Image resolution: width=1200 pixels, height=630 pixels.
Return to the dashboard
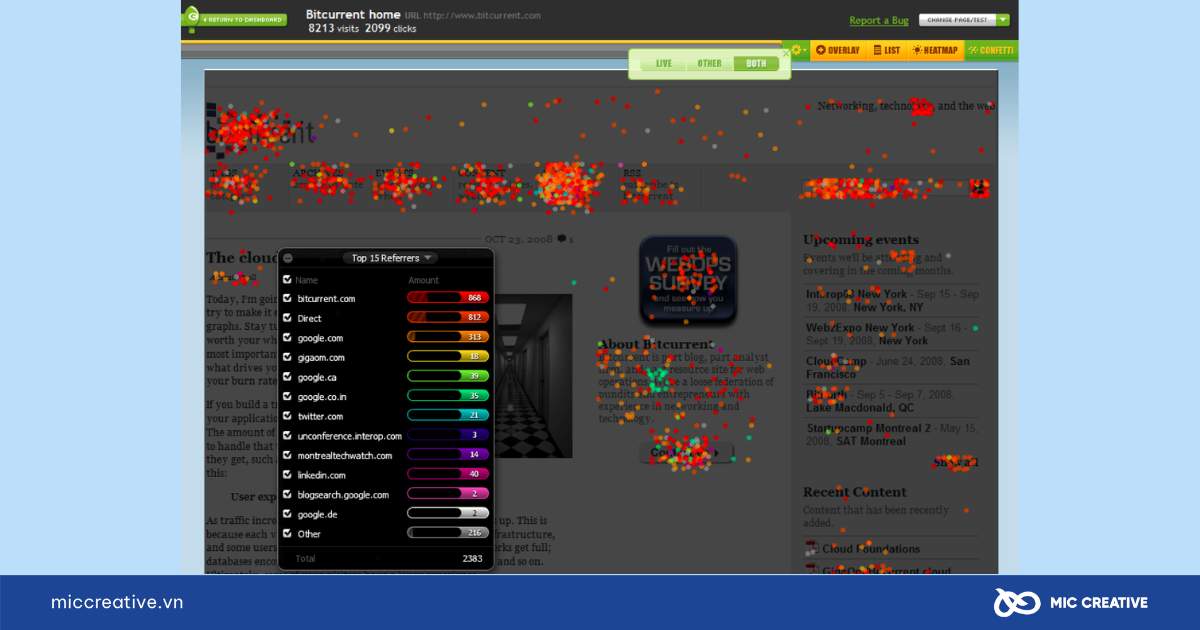click(x=243, y=20)
